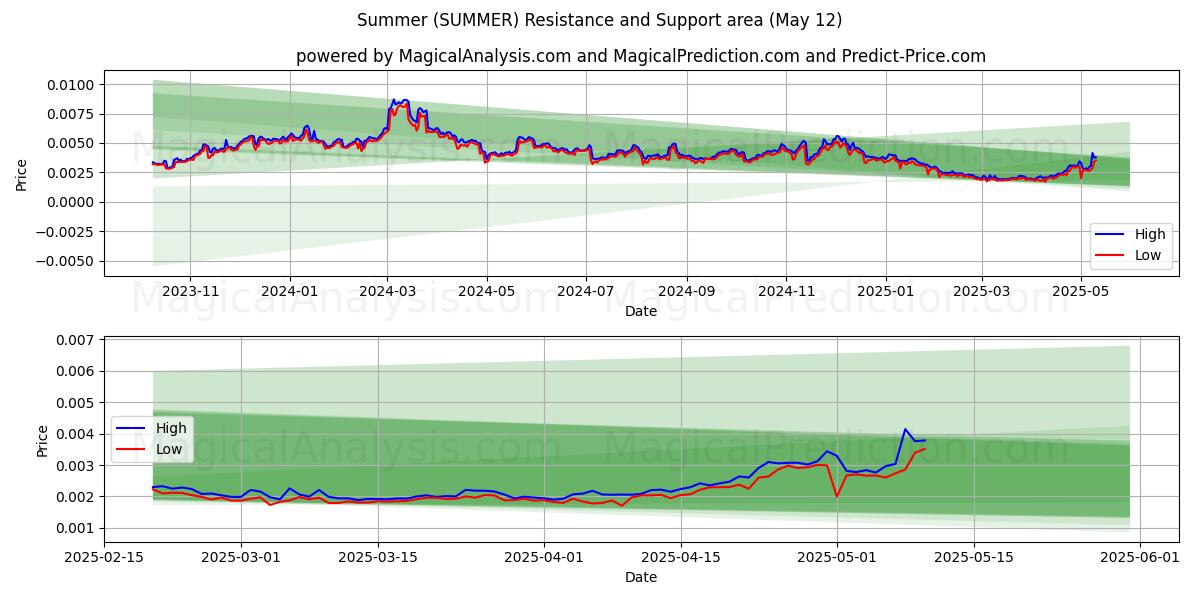Click the "0.0100" y-axis tick value
The width and height of the screenshot is (1200, 600).
[72, 85]
